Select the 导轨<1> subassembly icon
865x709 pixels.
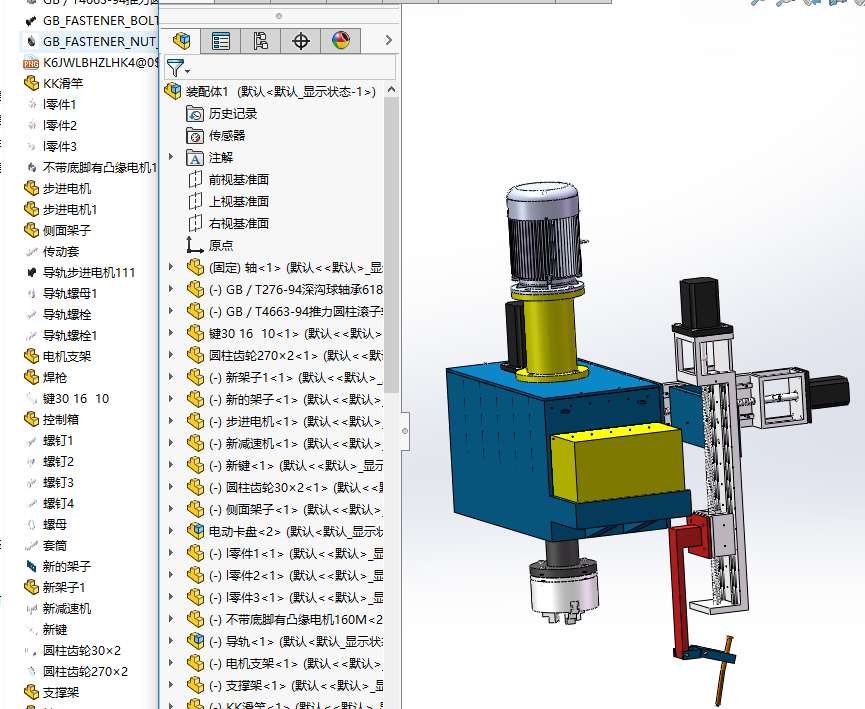point(195,641)
